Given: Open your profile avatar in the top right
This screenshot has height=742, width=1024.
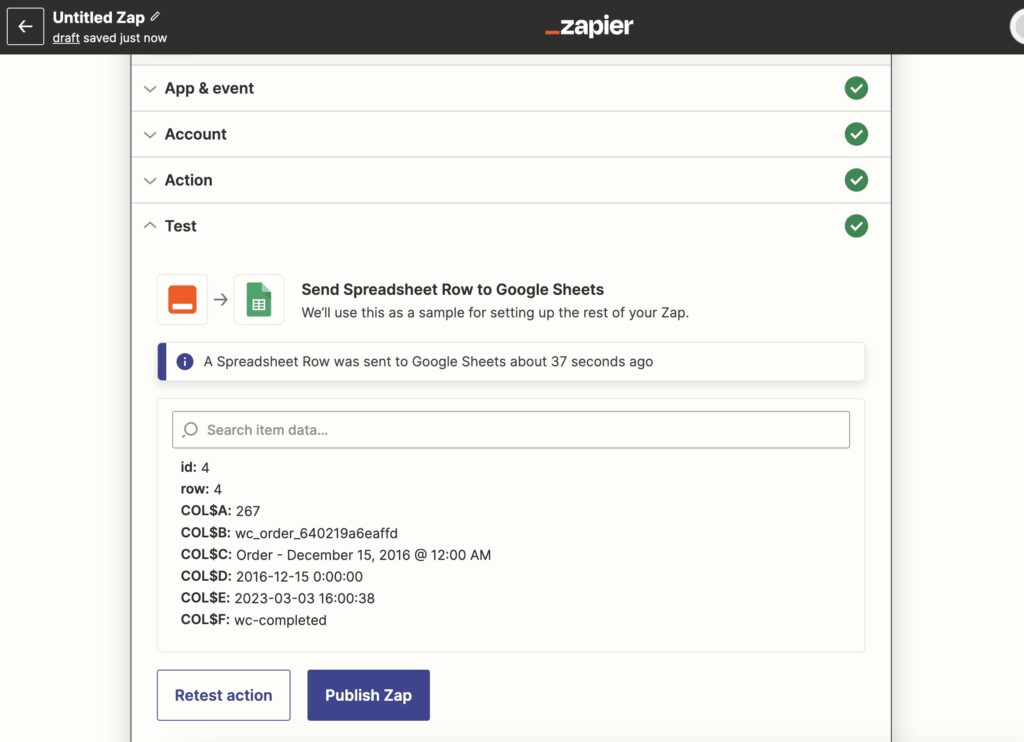Looking at the screenshot, I should 1017,27.
